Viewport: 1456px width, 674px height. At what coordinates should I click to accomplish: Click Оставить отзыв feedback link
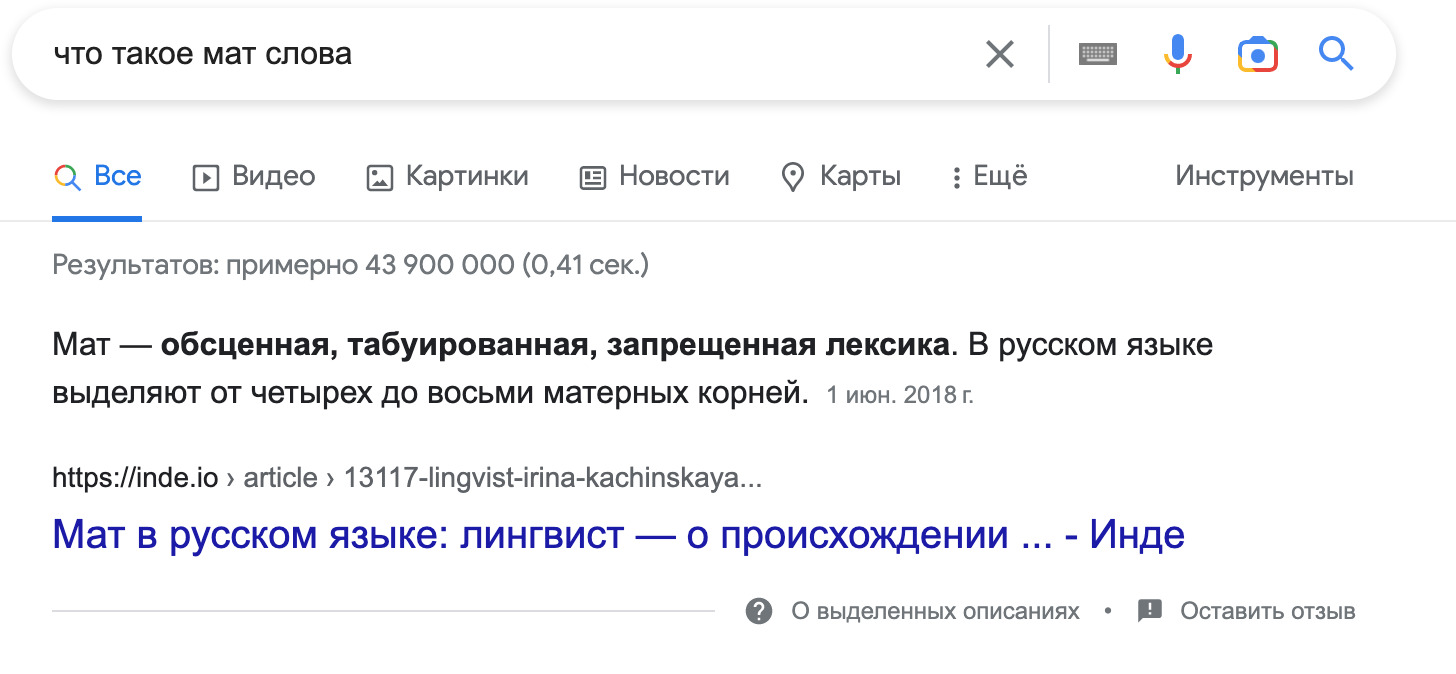pyautogui.click(x=1267, y=611)
